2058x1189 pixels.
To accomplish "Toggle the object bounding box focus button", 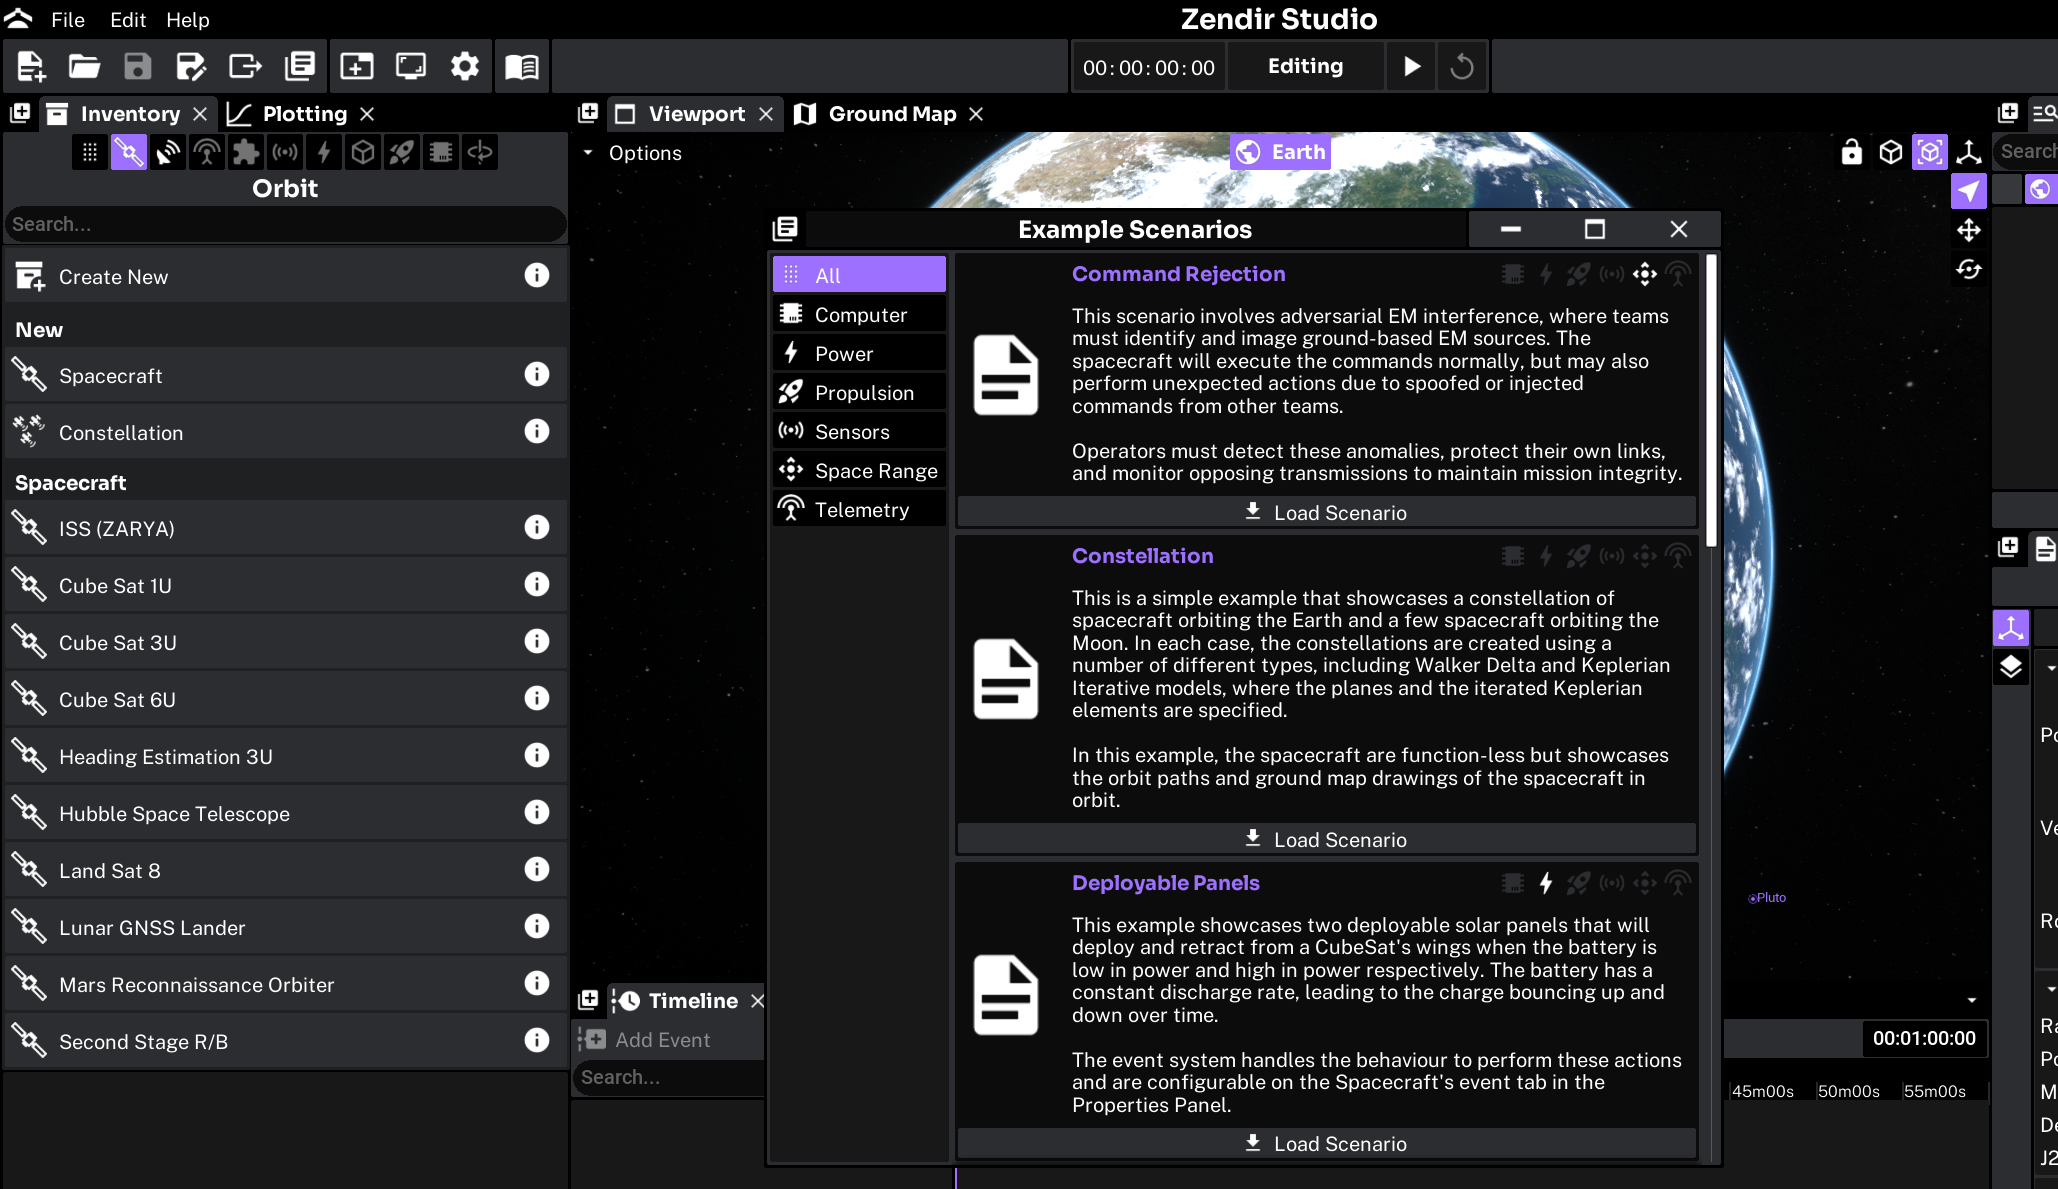I will point(1930,152).
